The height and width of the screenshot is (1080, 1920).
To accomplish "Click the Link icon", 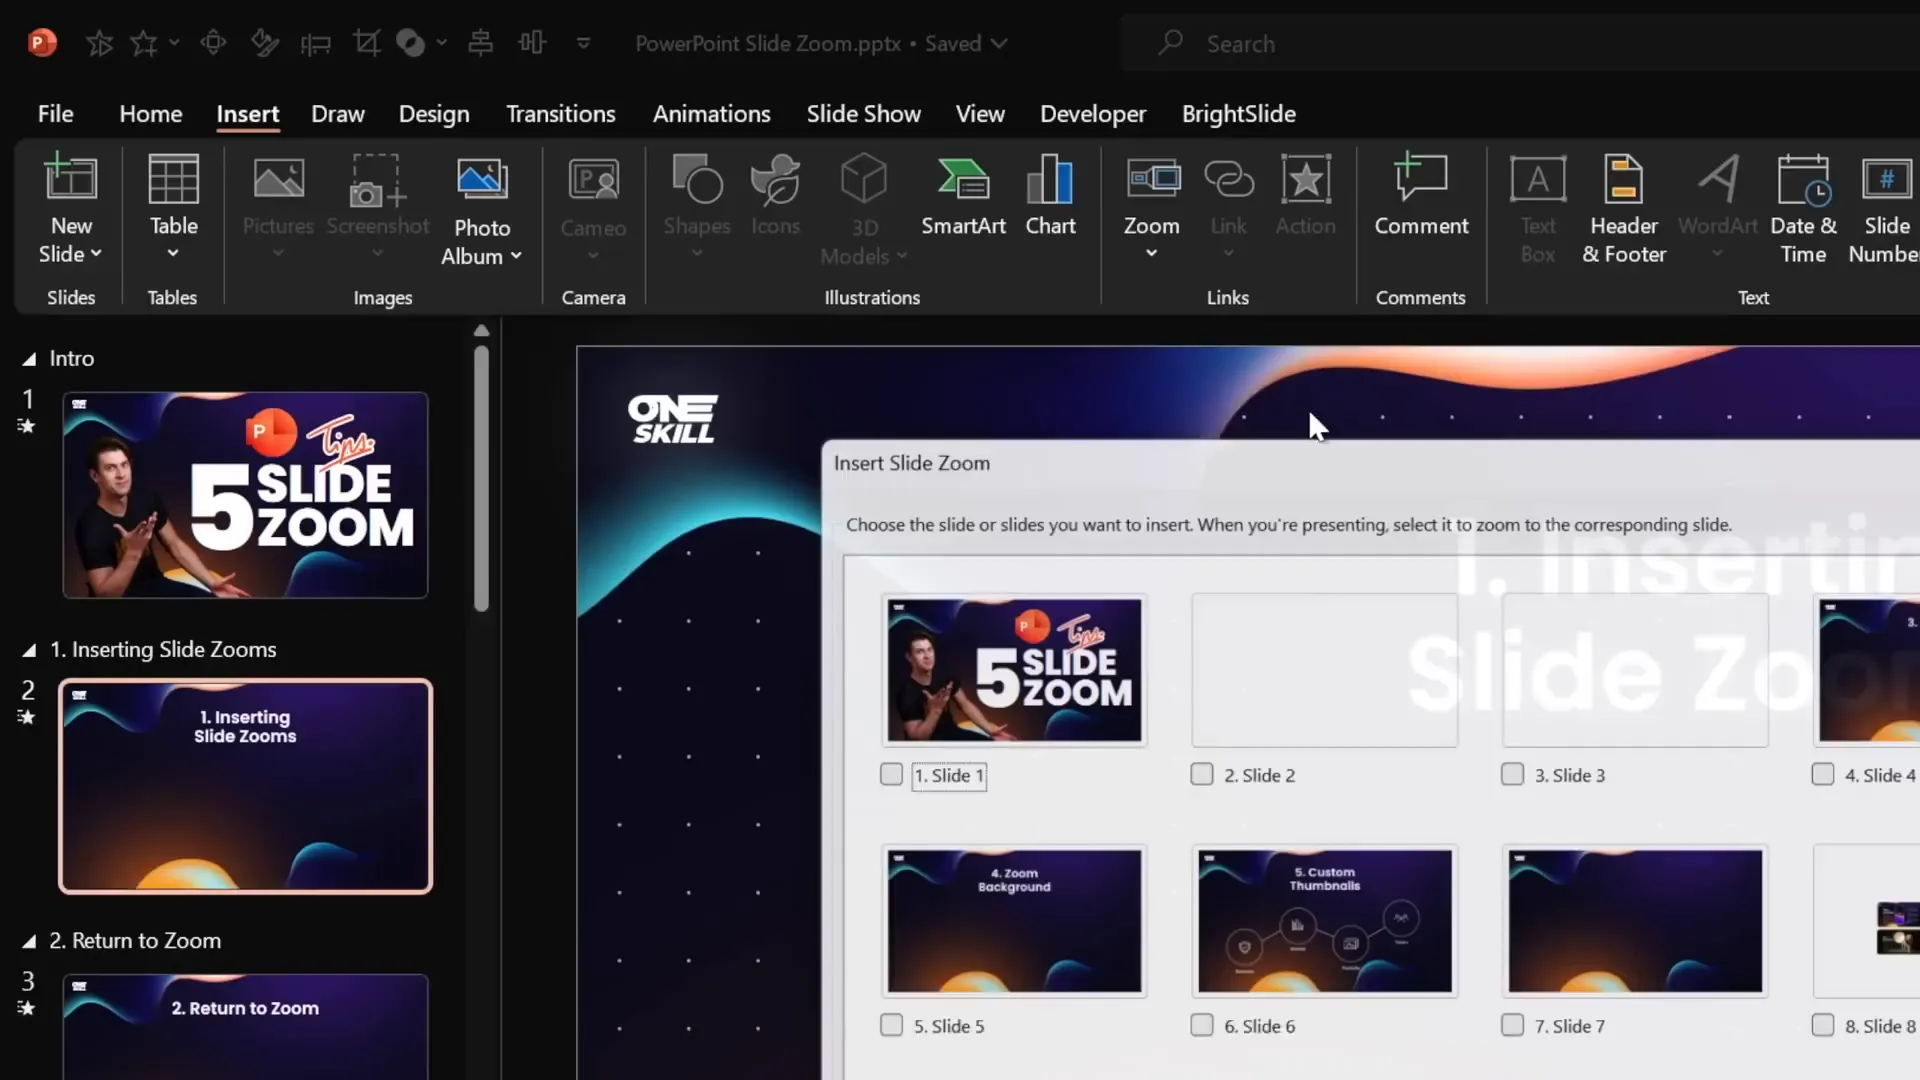I will (x=1229, y=180).
